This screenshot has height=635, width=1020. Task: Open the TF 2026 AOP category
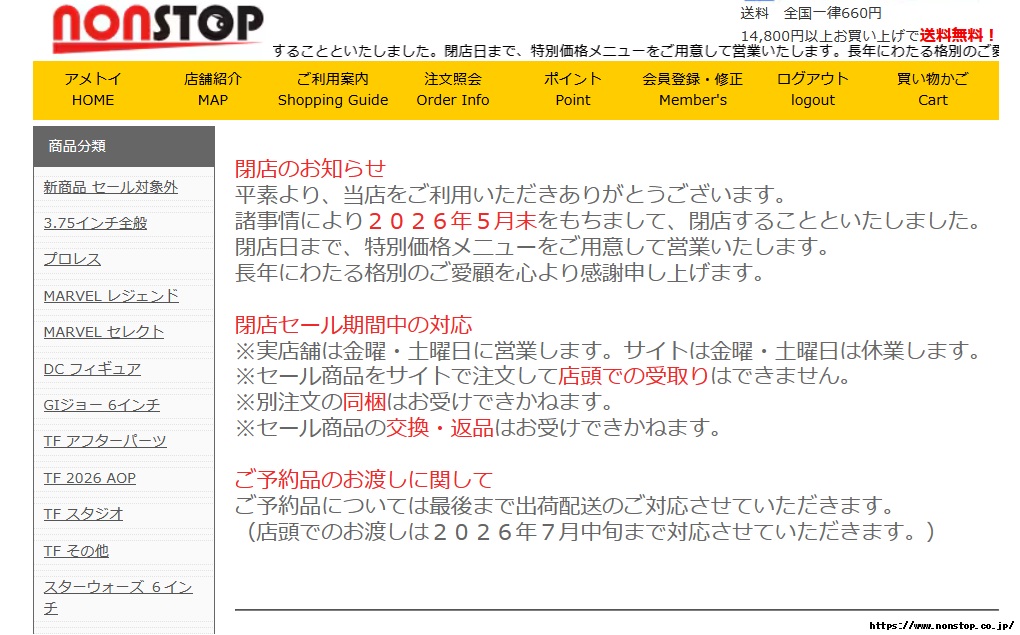coord(90,478)
